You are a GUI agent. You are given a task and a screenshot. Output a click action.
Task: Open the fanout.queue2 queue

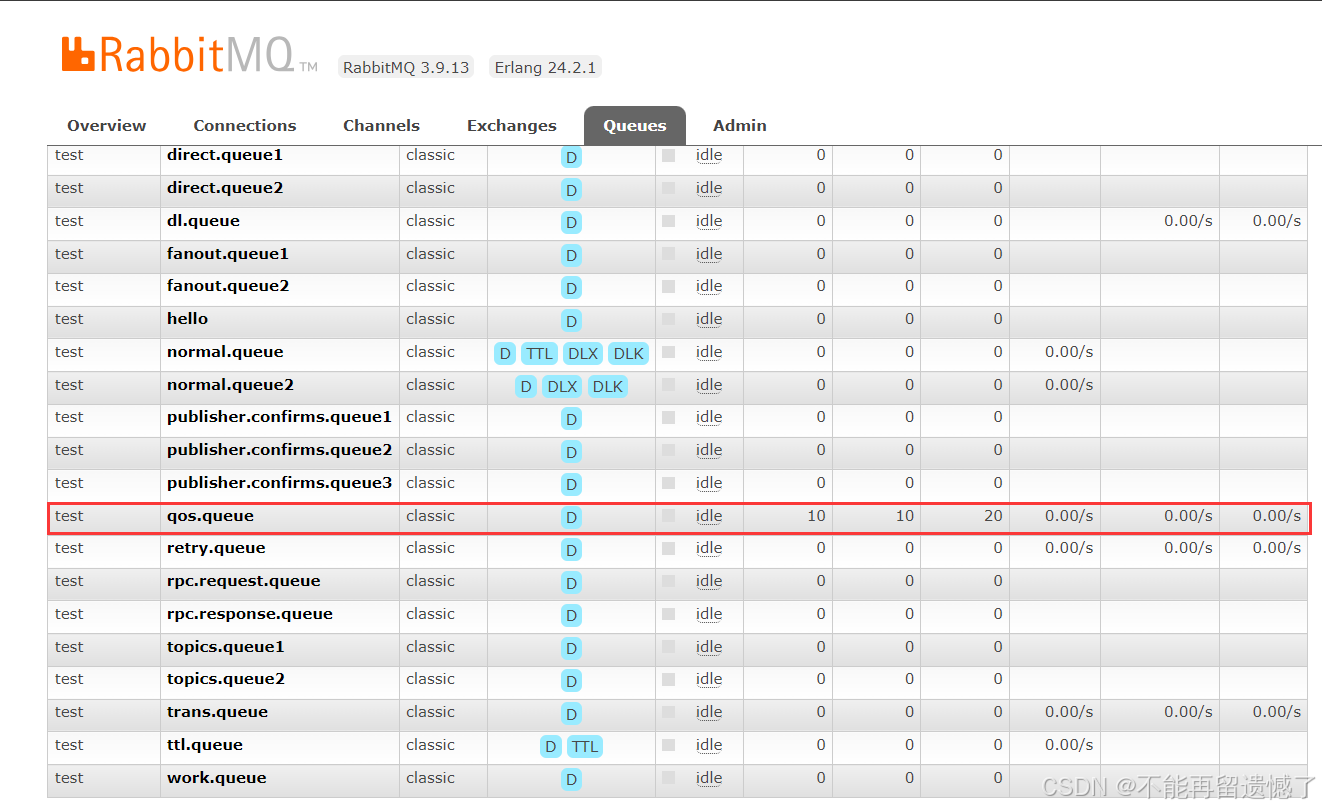[x=228, y=286]
